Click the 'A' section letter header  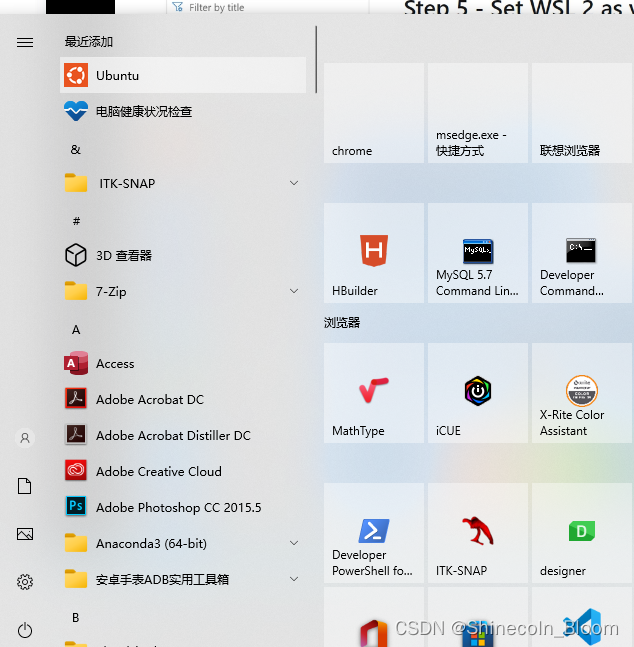[76, 330]
